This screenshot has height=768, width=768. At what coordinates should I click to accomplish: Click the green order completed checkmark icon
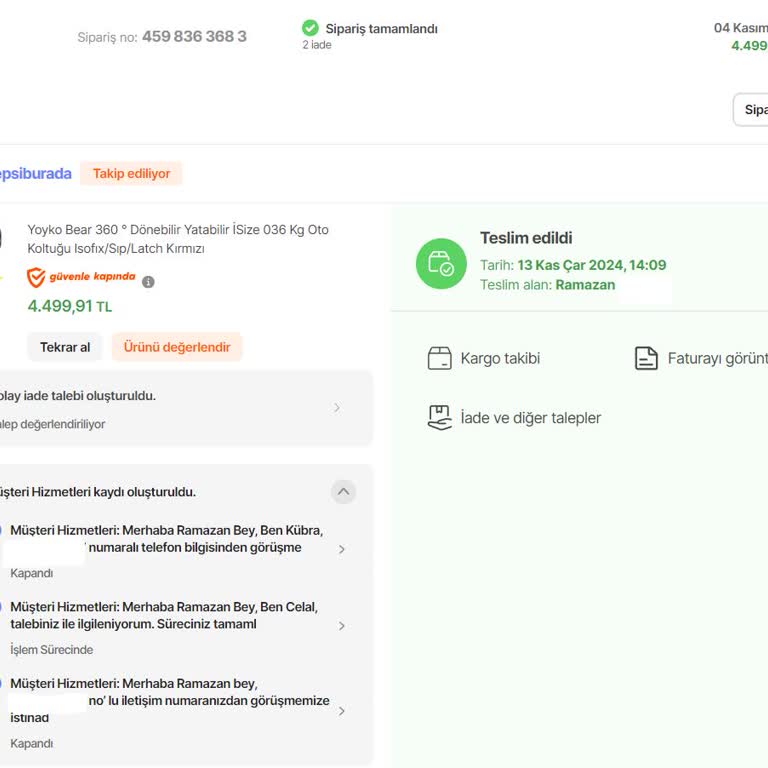tap(310, 28)
